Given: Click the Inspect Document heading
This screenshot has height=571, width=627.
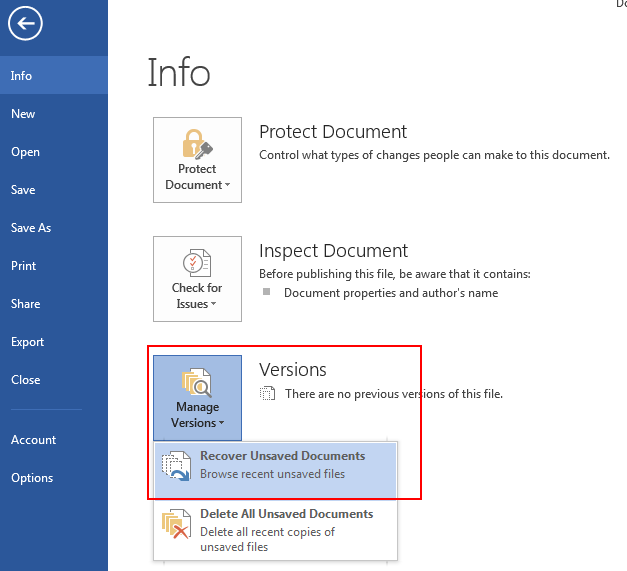Looking at the screenshot, I should coord(333,251).
